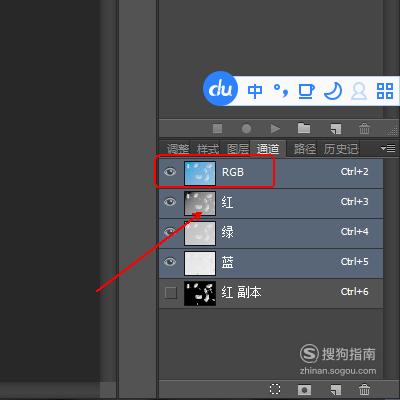Hide the 绿 channel
400x400 pixels.
(x=170, y=232)
